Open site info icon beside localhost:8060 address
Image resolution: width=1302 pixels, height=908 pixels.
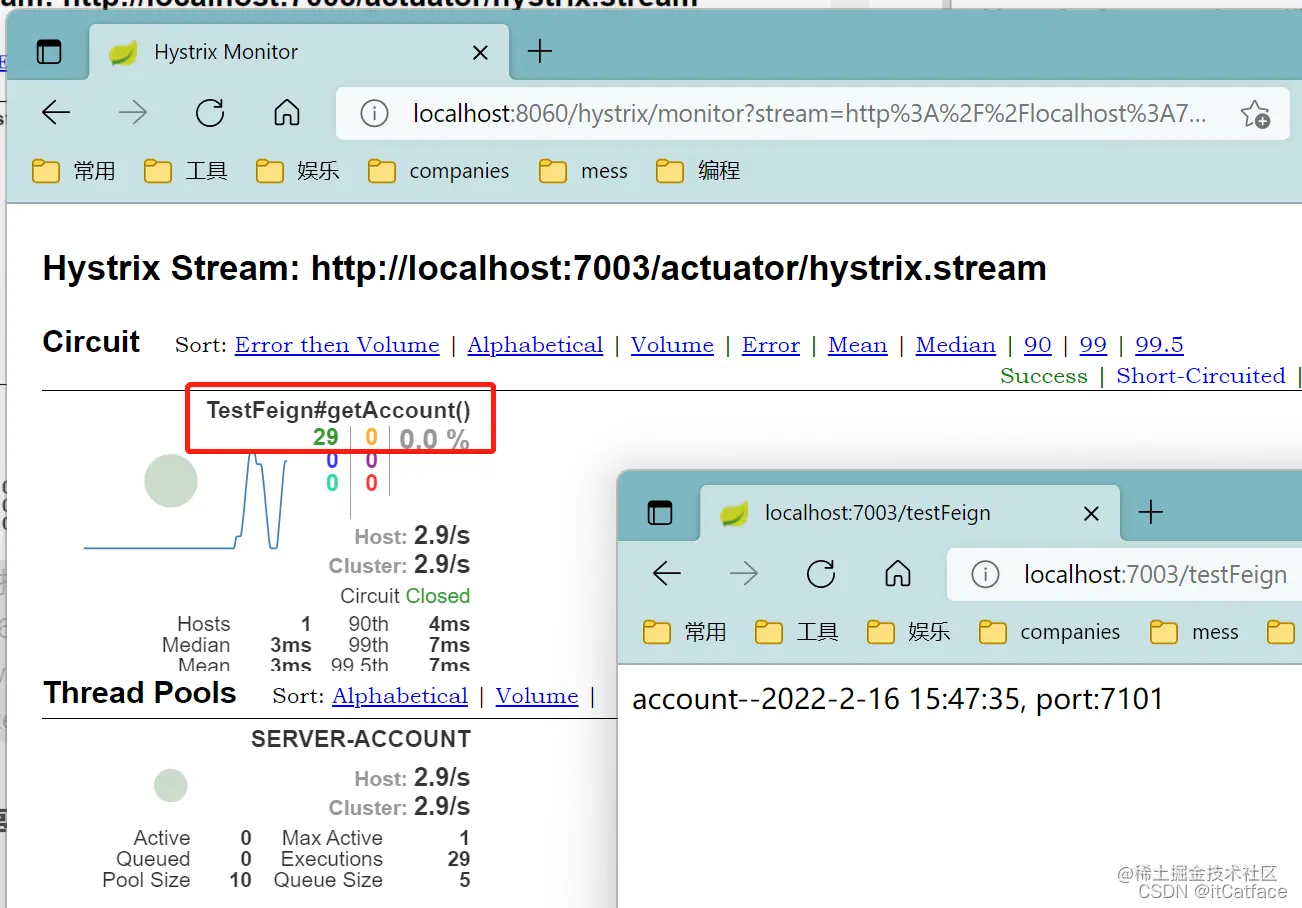click(x=374, y=114)
